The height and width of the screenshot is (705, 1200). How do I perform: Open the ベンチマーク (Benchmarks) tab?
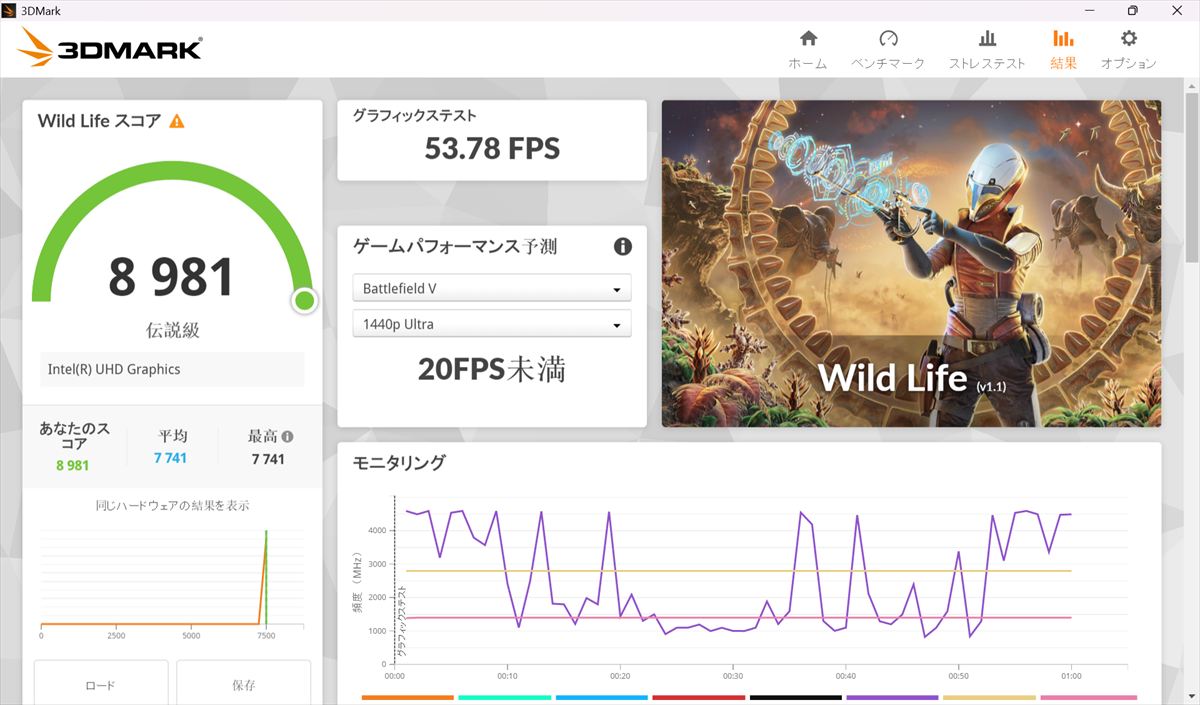(888, 49)
